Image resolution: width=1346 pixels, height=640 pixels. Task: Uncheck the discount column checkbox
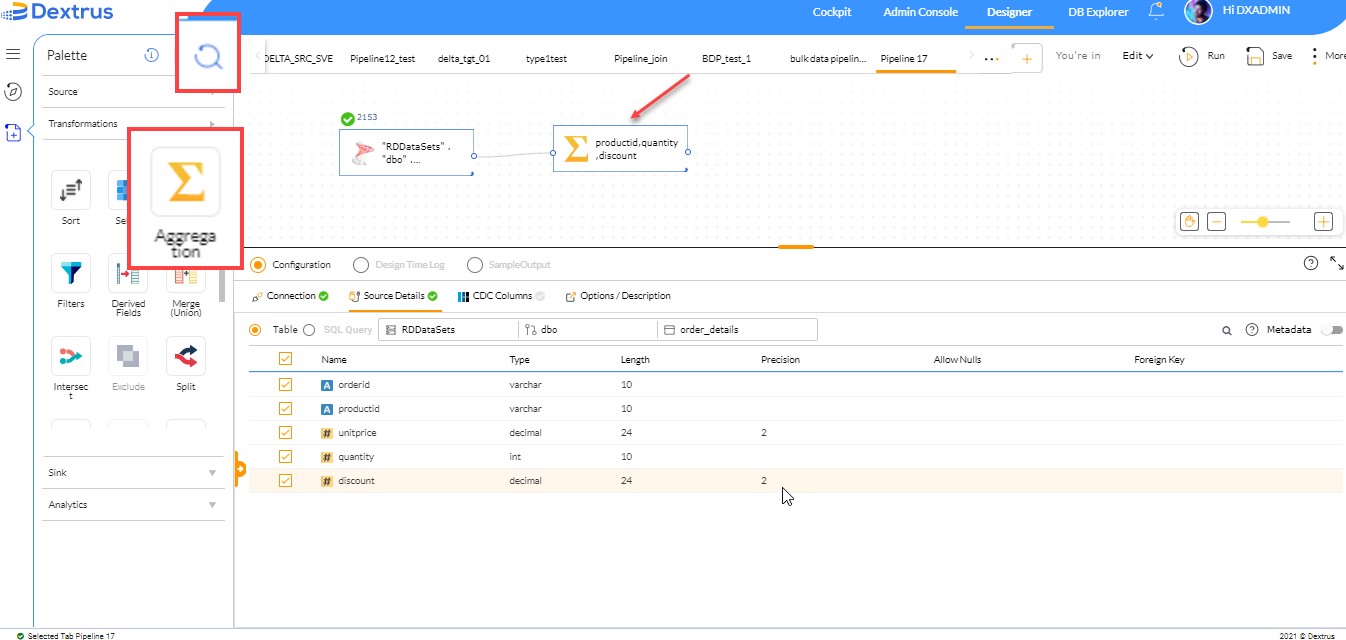coord(285,480)
